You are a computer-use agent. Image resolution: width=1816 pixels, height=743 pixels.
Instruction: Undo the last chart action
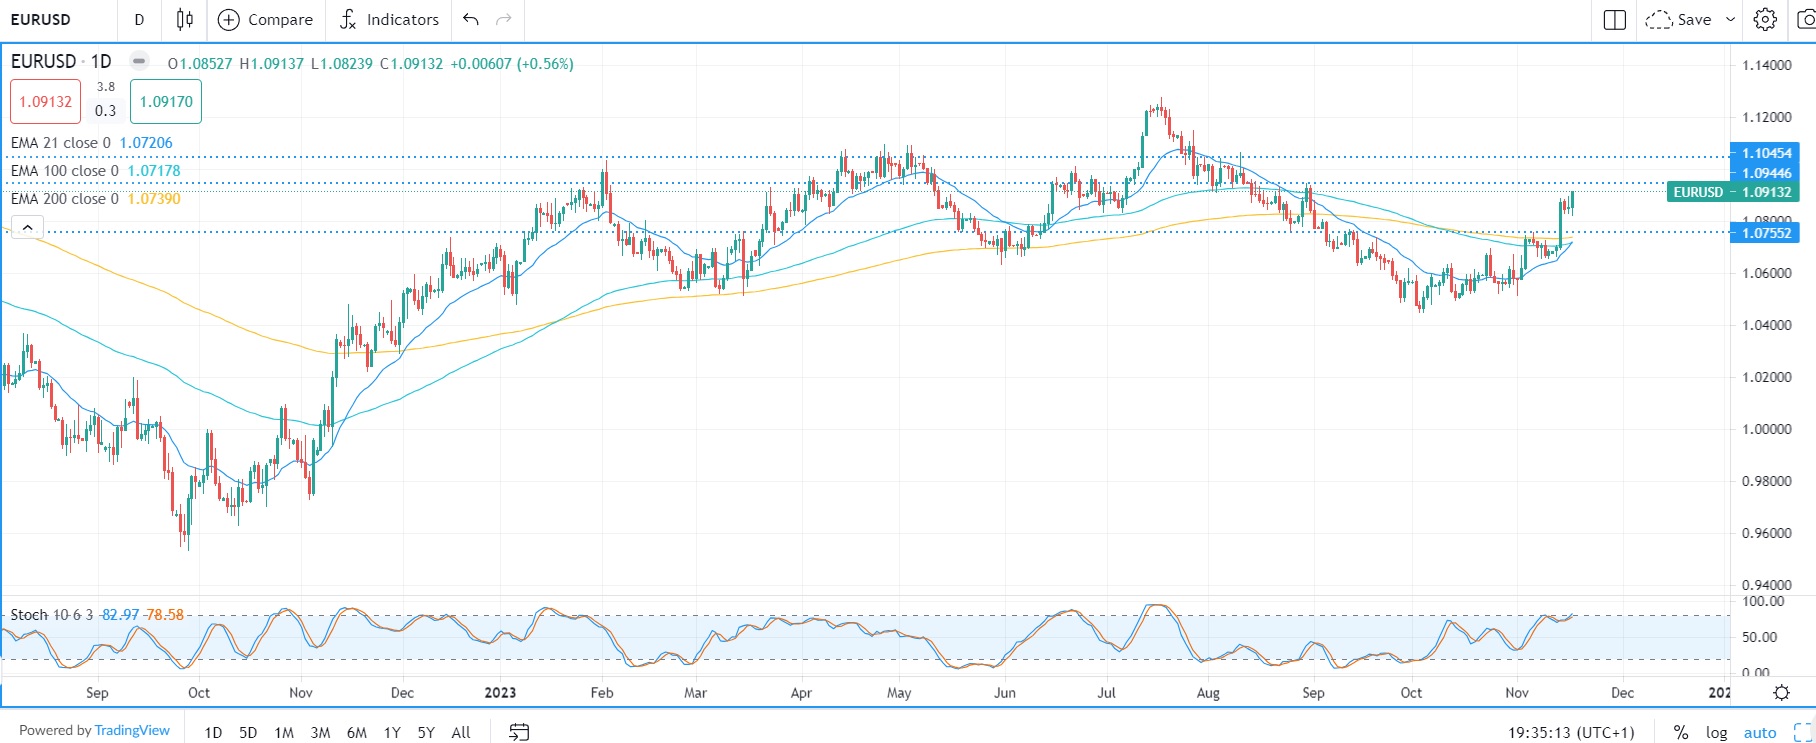(x=471, y=19)
